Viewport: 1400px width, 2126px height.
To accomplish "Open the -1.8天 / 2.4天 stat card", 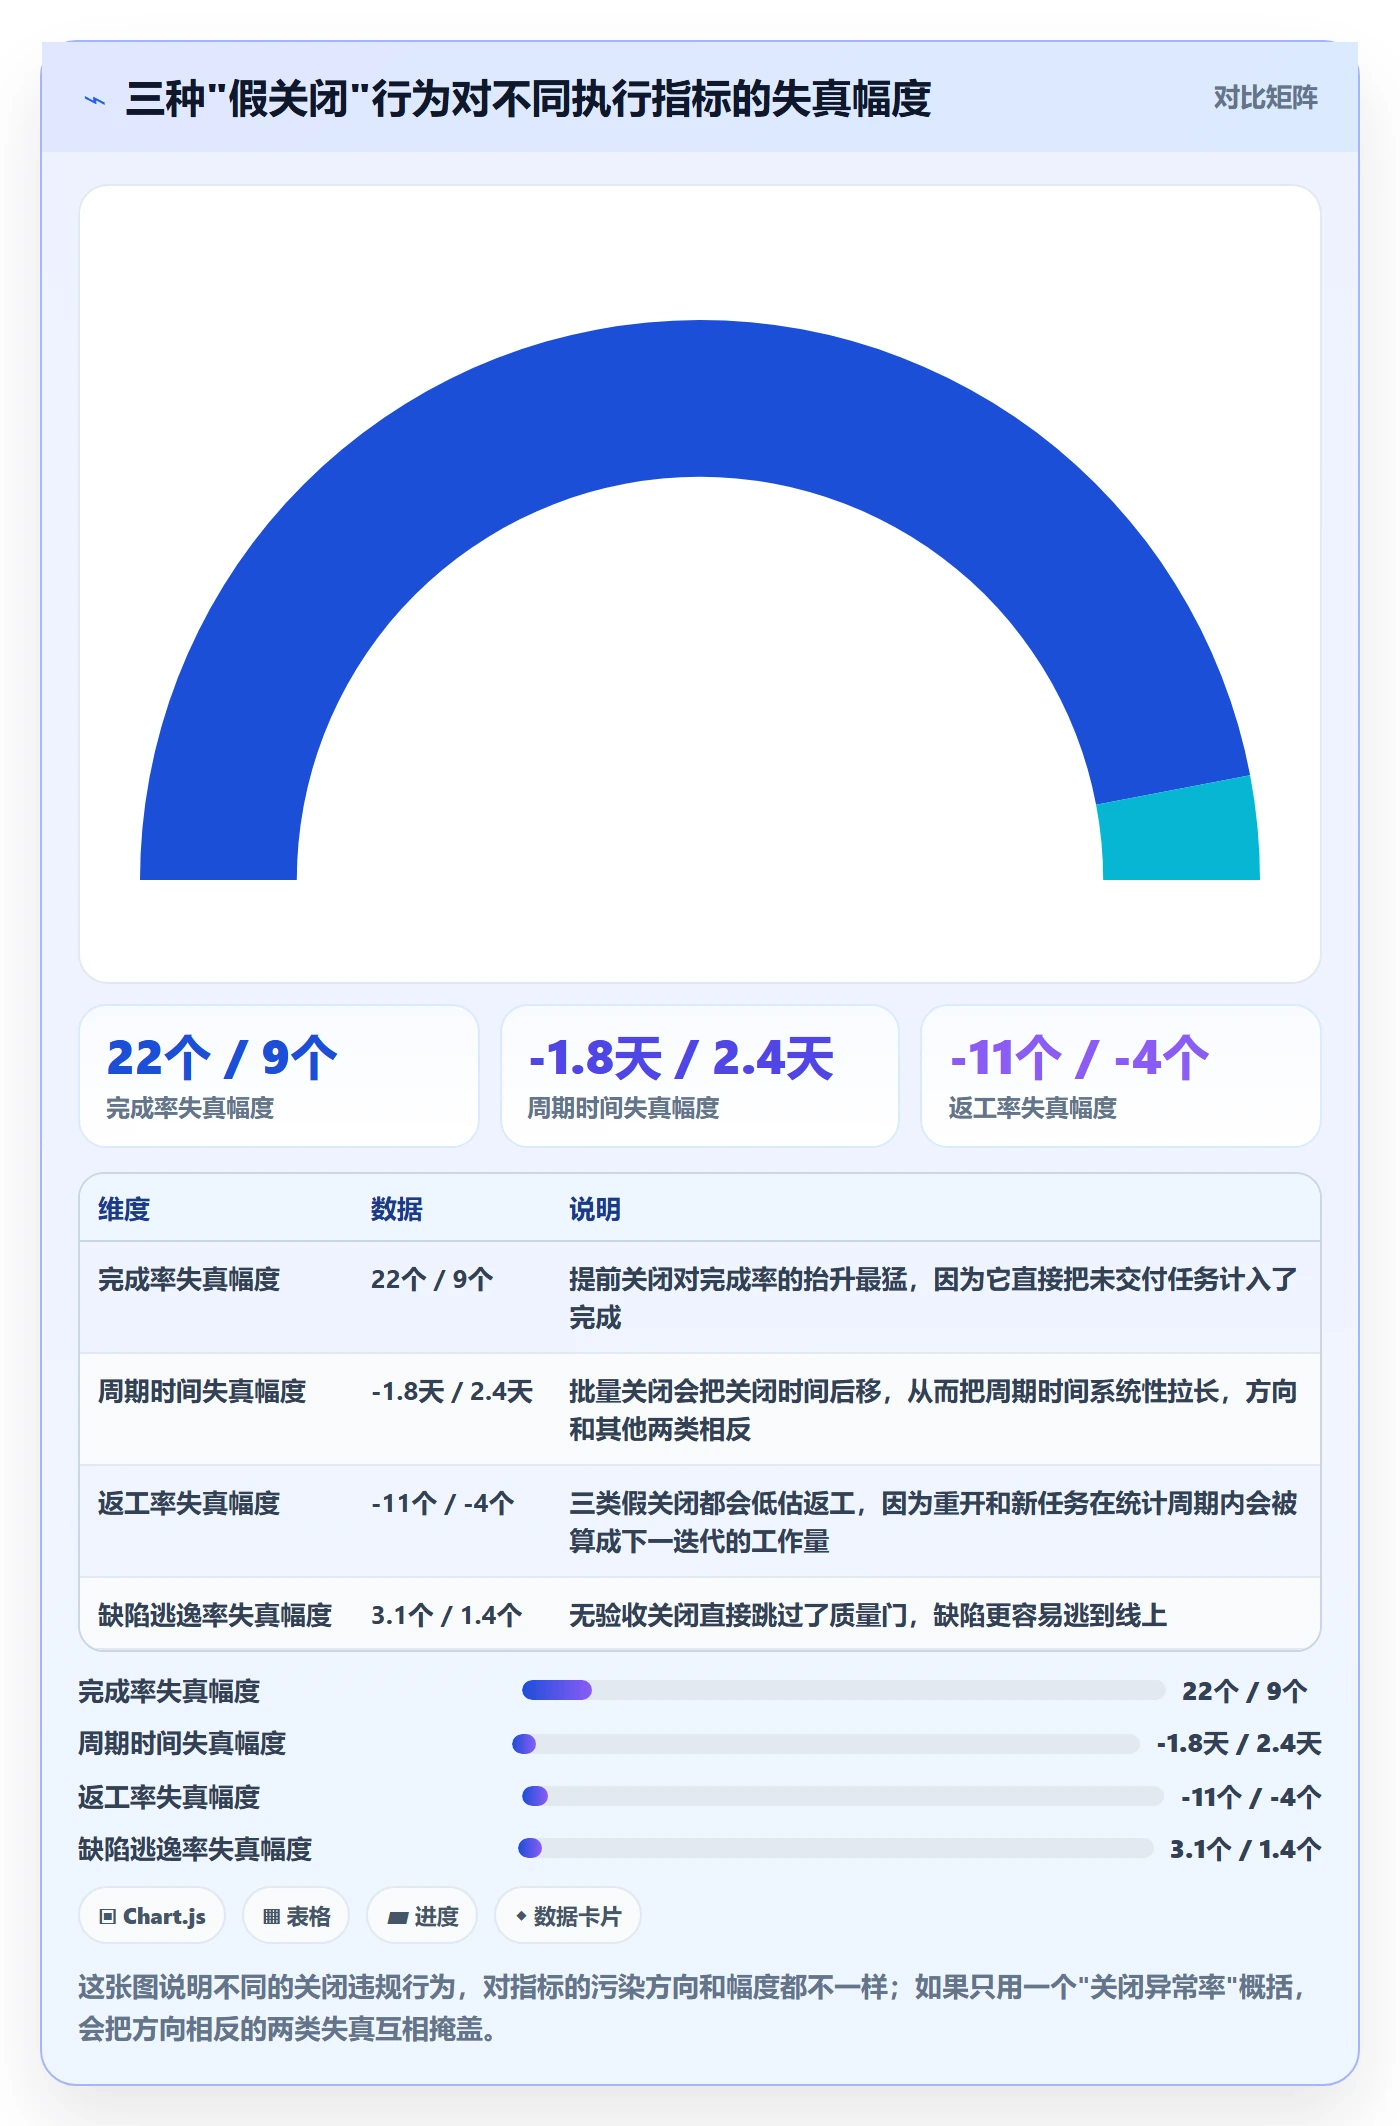I will coord(700,1076).
